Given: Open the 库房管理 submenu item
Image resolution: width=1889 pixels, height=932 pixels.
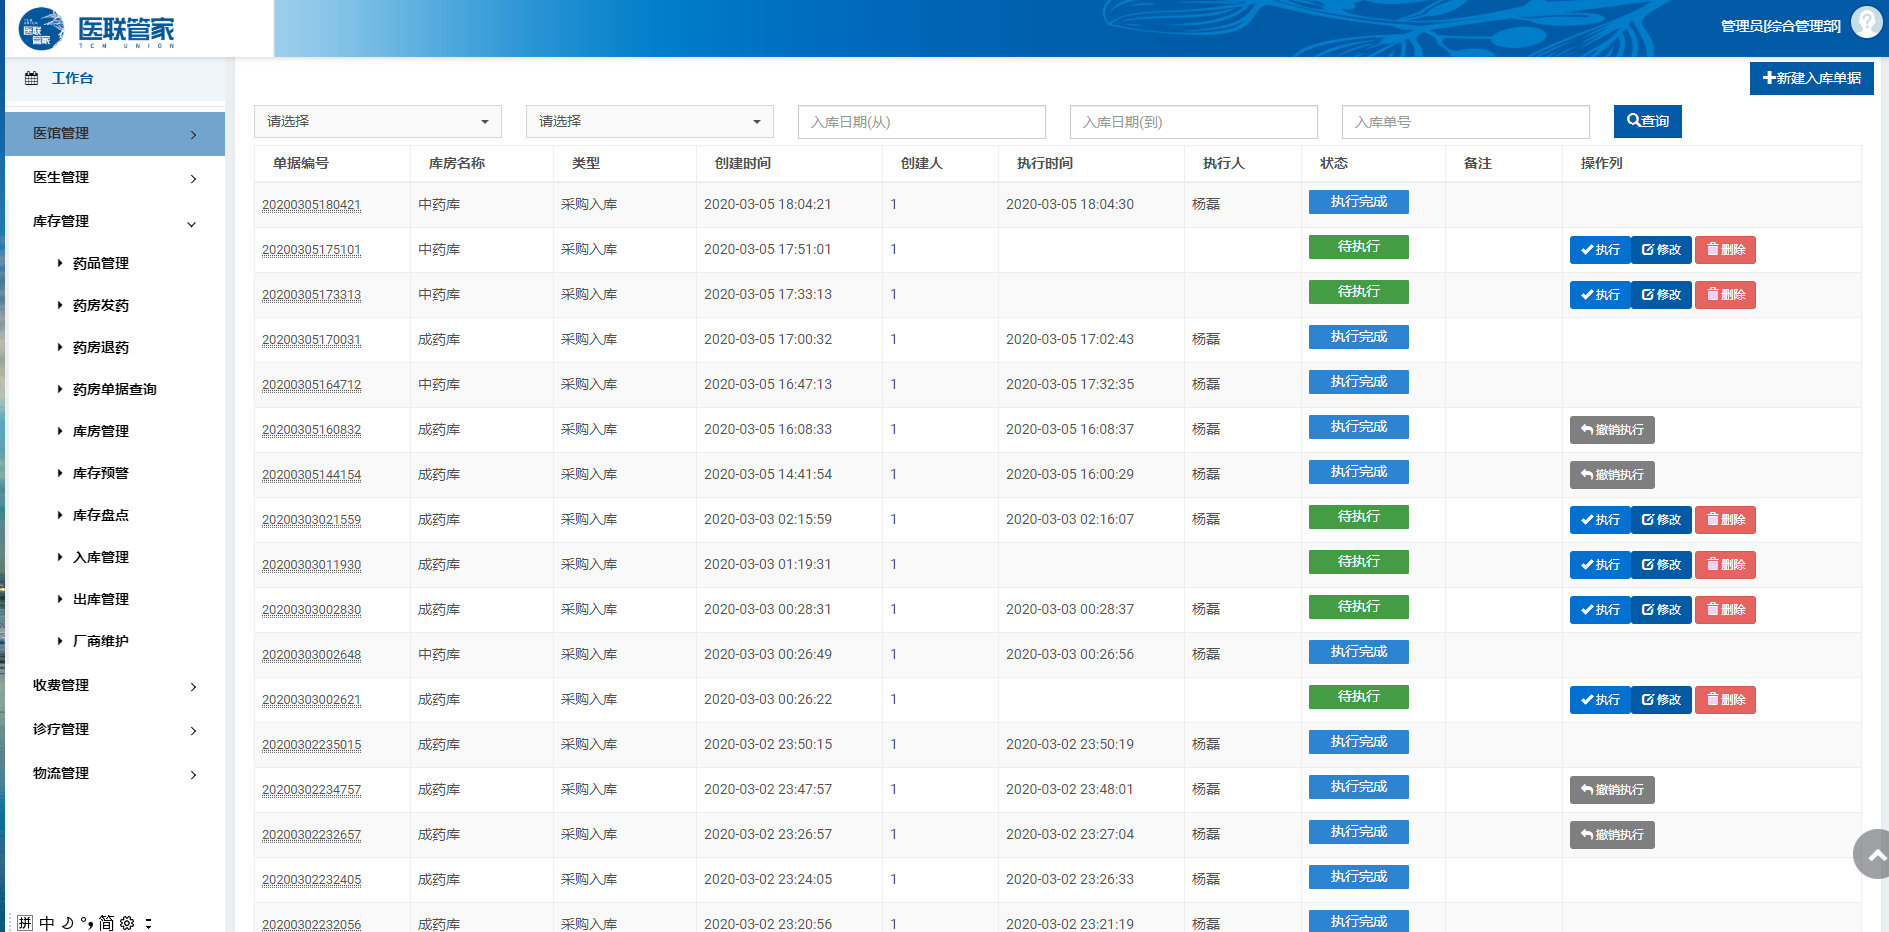Looking at the screenshot, I should [x=100, y=431].
